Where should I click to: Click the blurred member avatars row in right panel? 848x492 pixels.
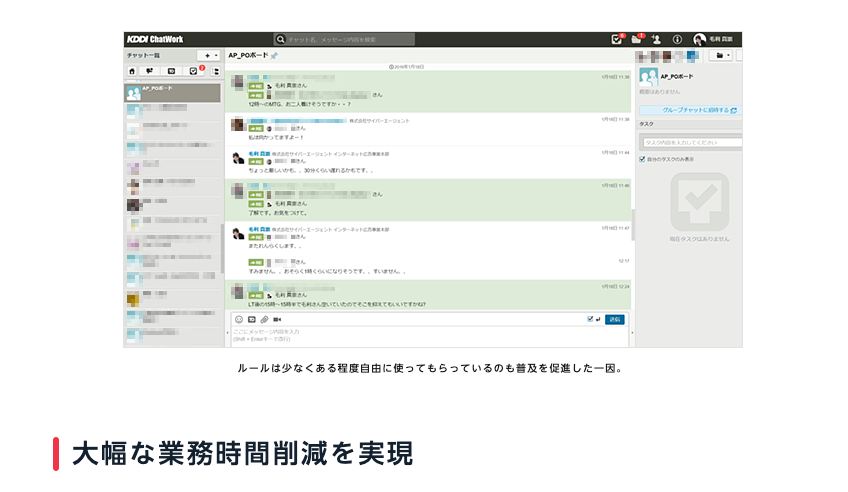point(667,56)
